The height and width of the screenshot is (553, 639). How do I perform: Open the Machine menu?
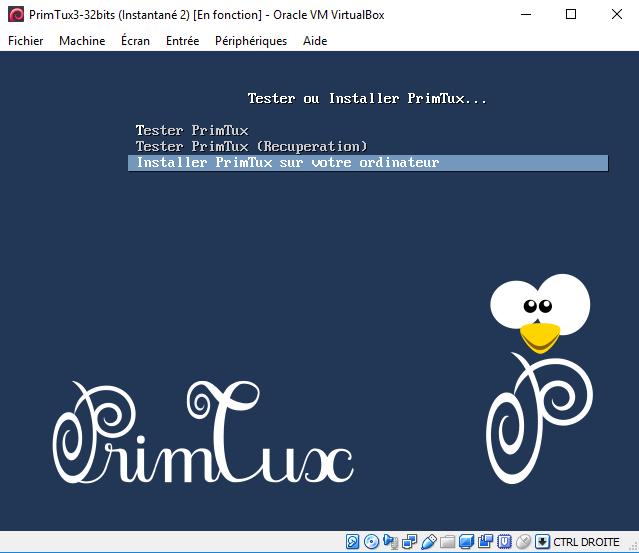(x=82, y=41)
